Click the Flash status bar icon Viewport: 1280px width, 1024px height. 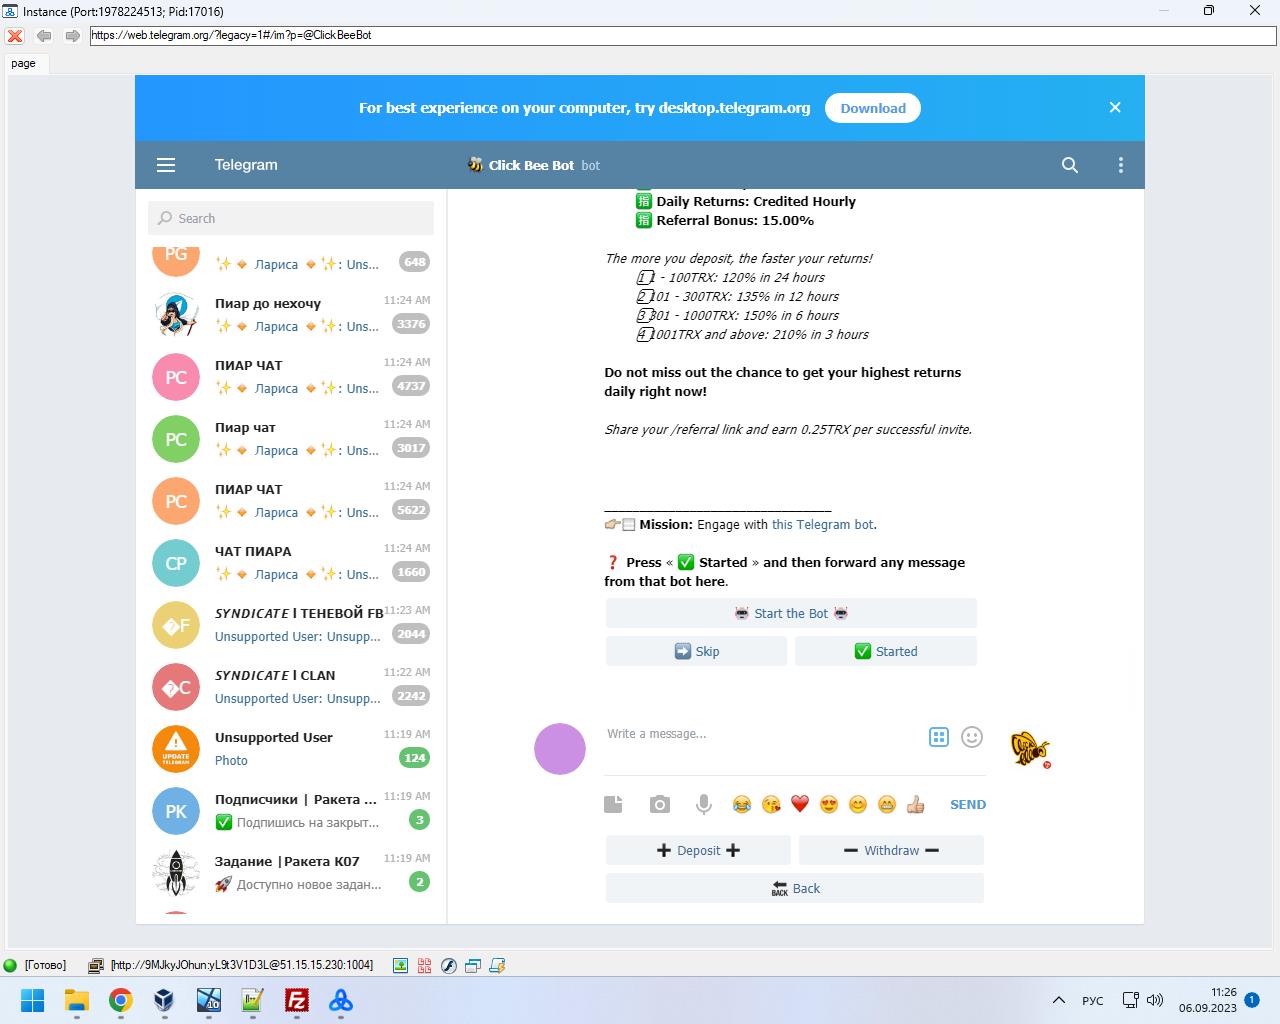[x=449, y=965]
